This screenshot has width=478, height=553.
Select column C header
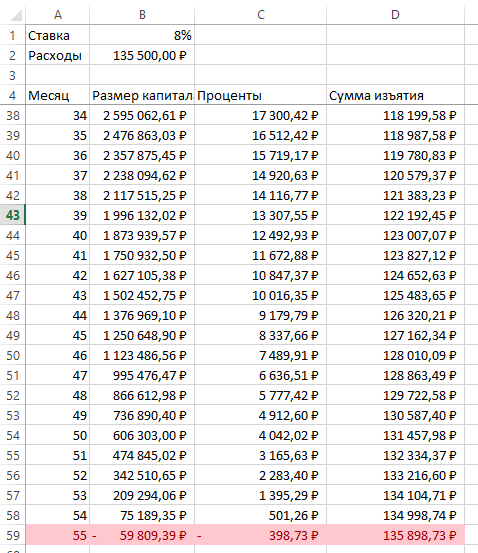point(260,15)
